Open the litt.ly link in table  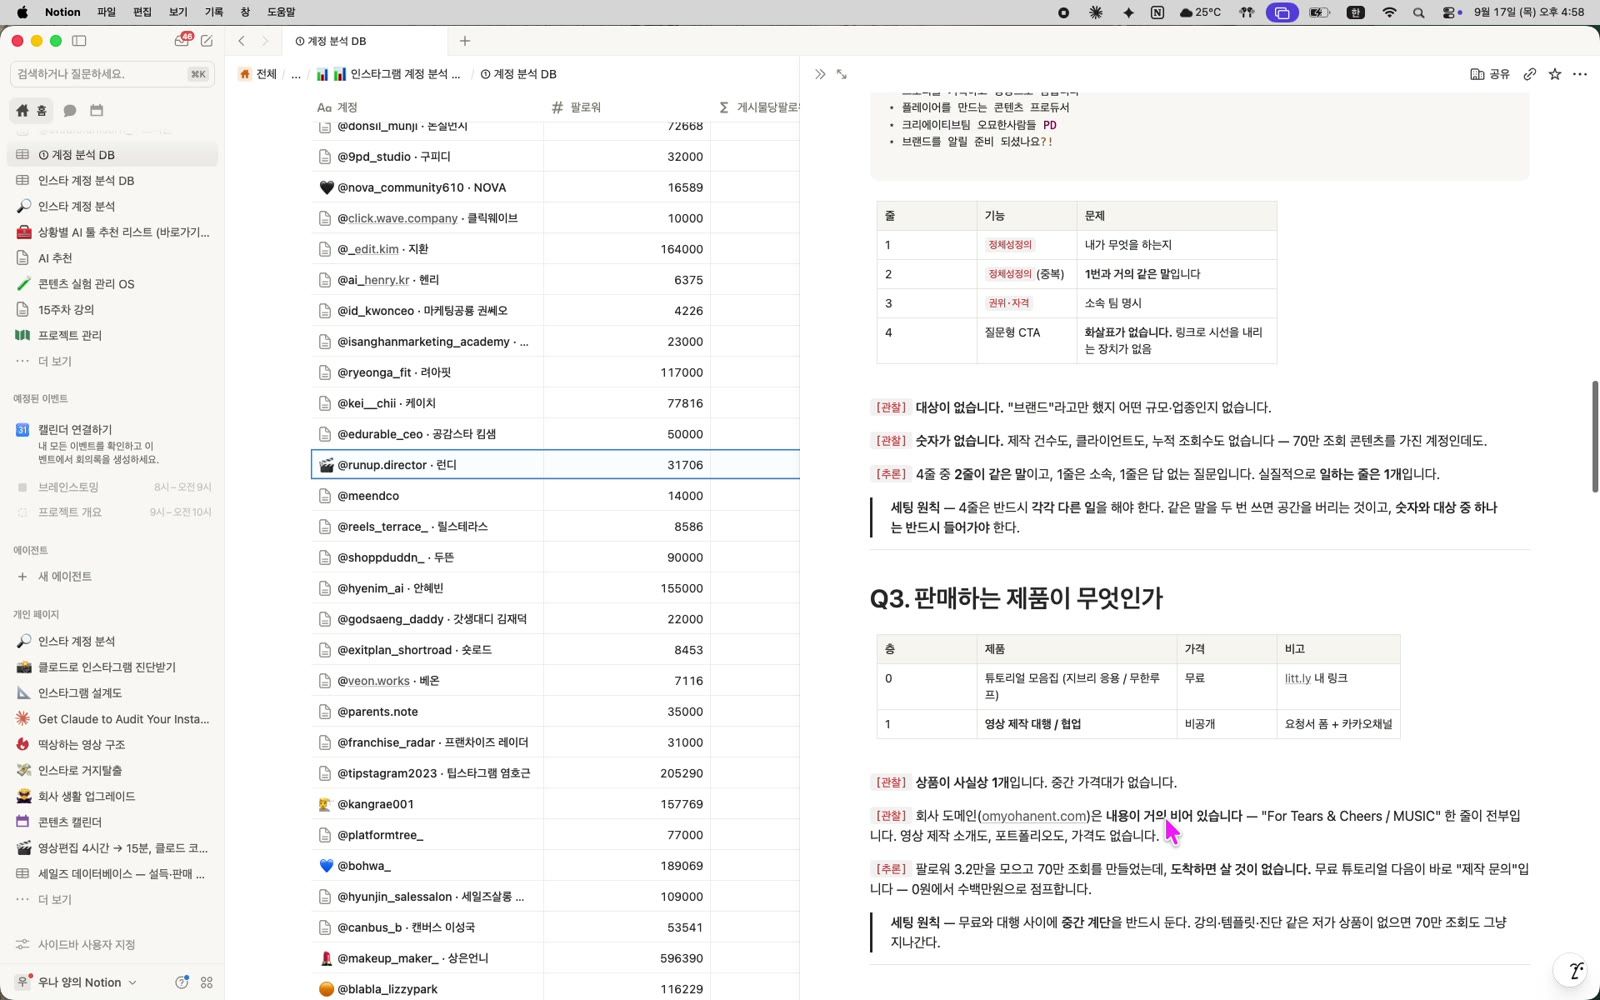[x=1297, y=678]
